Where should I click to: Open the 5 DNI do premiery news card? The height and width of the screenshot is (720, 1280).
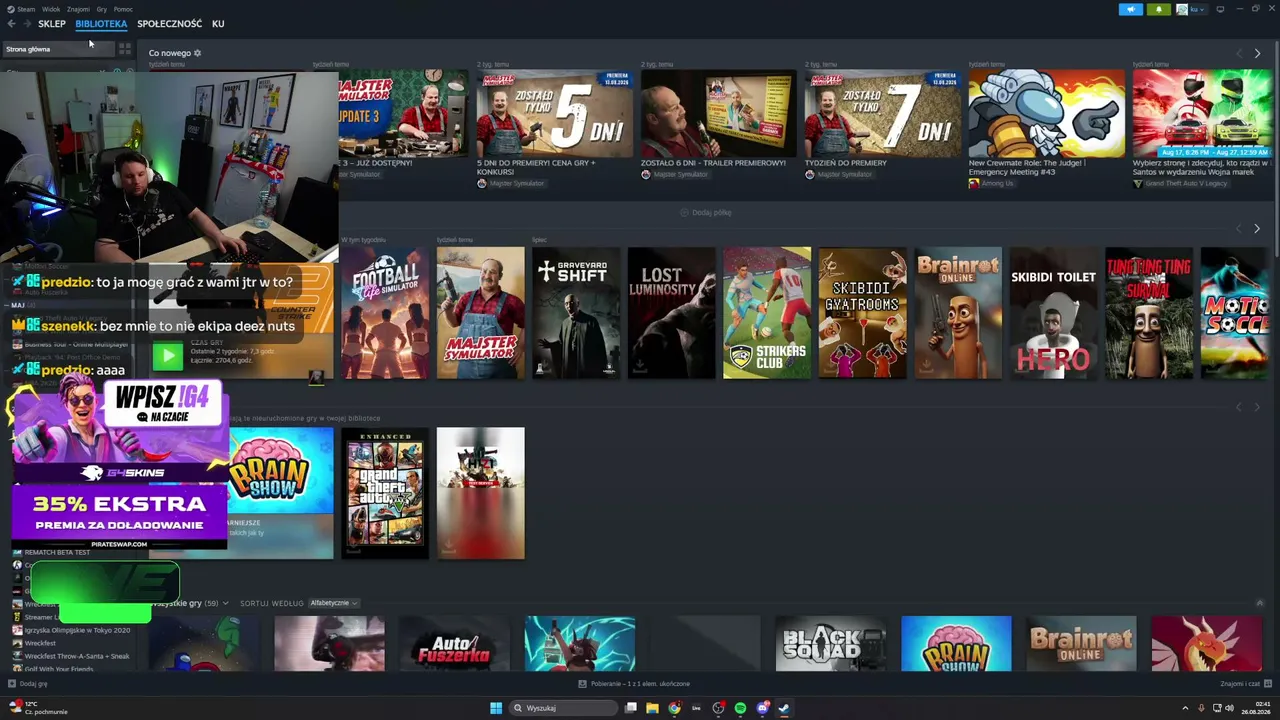[555, 113]
